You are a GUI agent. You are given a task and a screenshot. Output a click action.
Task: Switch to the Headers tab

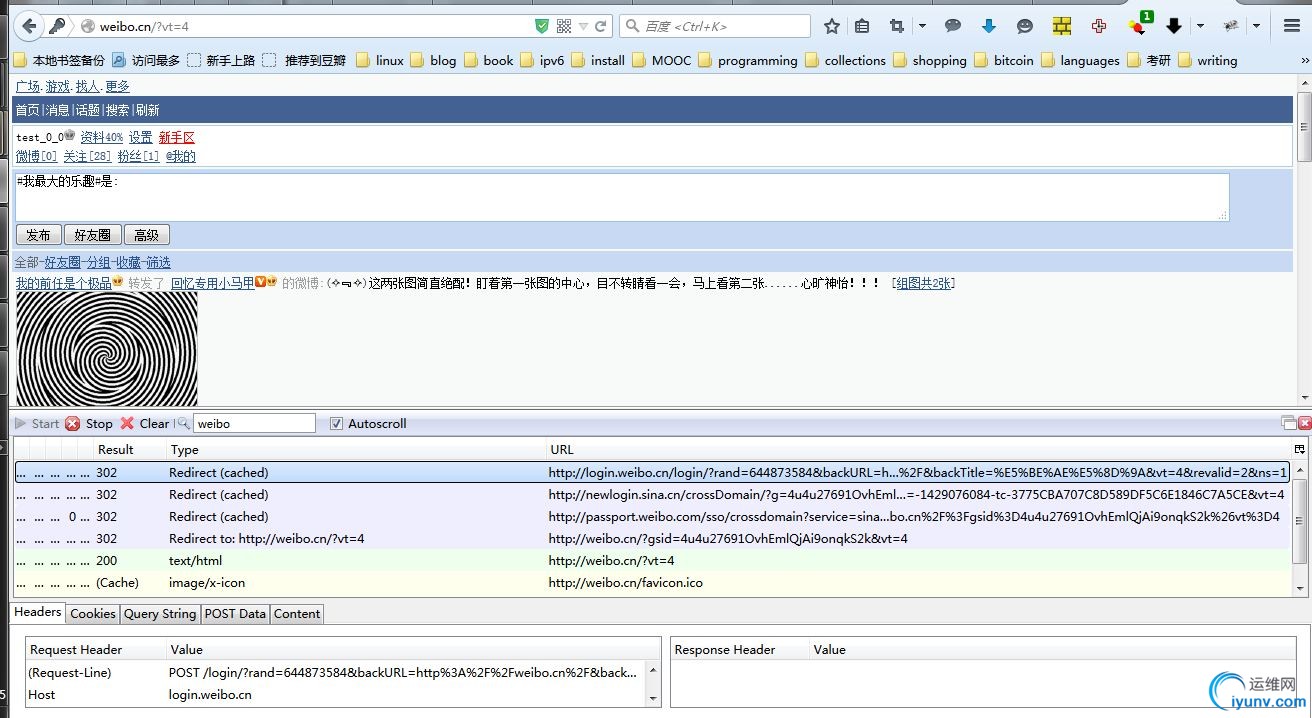[38, 613]
